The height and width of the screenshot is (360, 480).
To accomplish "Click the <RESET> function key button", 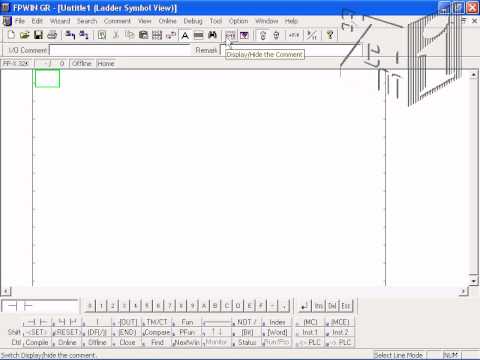I will click(x=67, y=332).
